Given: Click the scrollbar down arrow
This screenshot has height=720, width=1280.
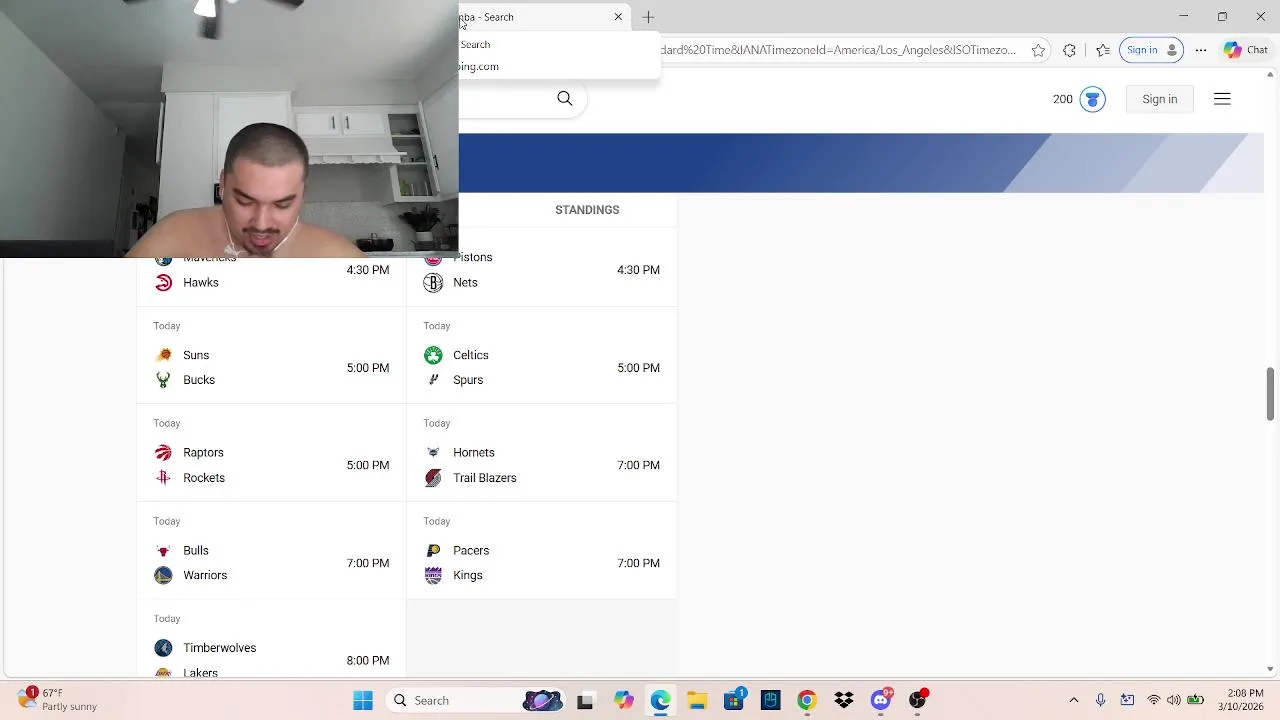Looking at the screenshot, I should [1271, 669].
